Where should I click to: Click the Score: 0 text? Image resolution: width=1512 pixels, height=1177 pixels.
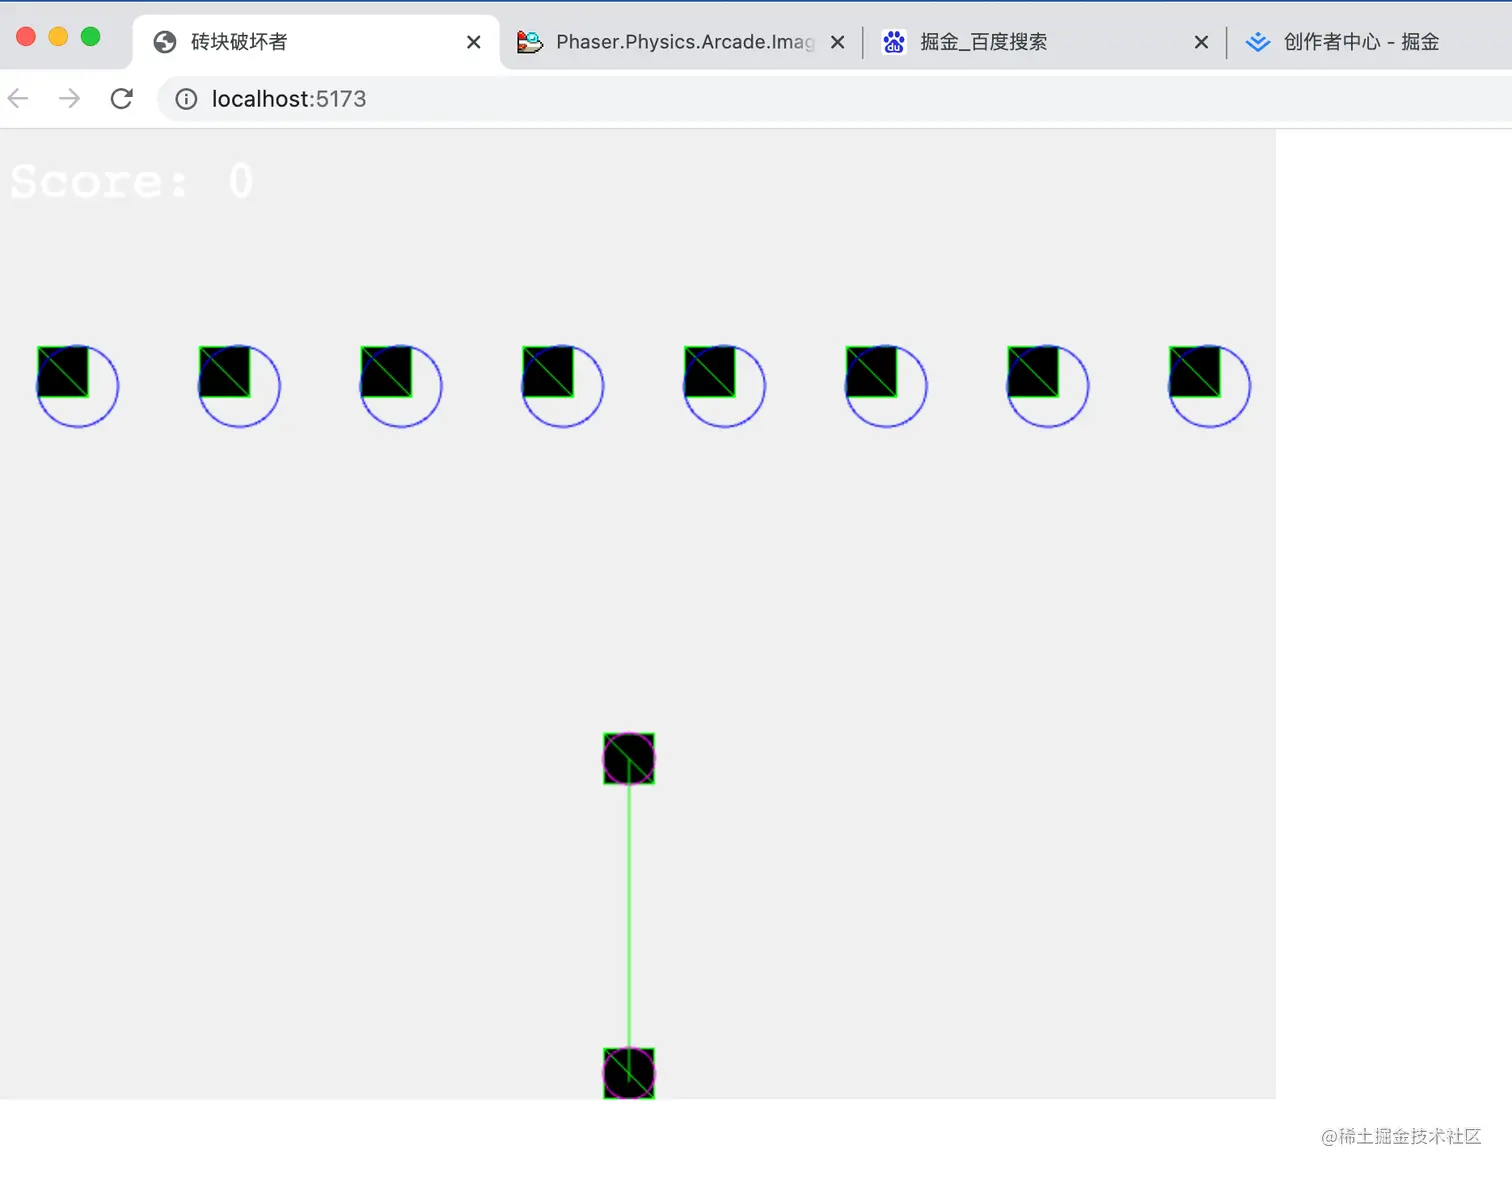coord(132,182)
